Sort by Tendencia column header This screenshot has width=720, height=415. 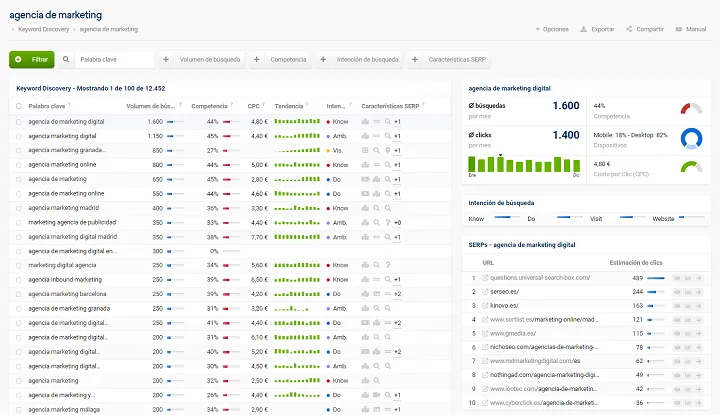[x=289, y=106]
